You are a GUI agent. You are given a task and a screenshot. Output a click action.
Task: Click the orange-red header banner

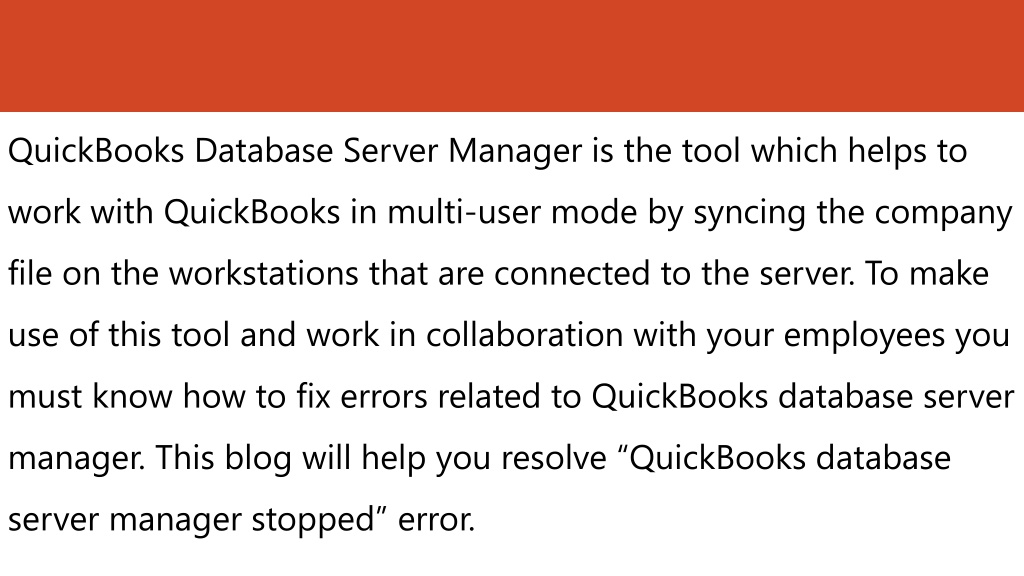[512, 56]
